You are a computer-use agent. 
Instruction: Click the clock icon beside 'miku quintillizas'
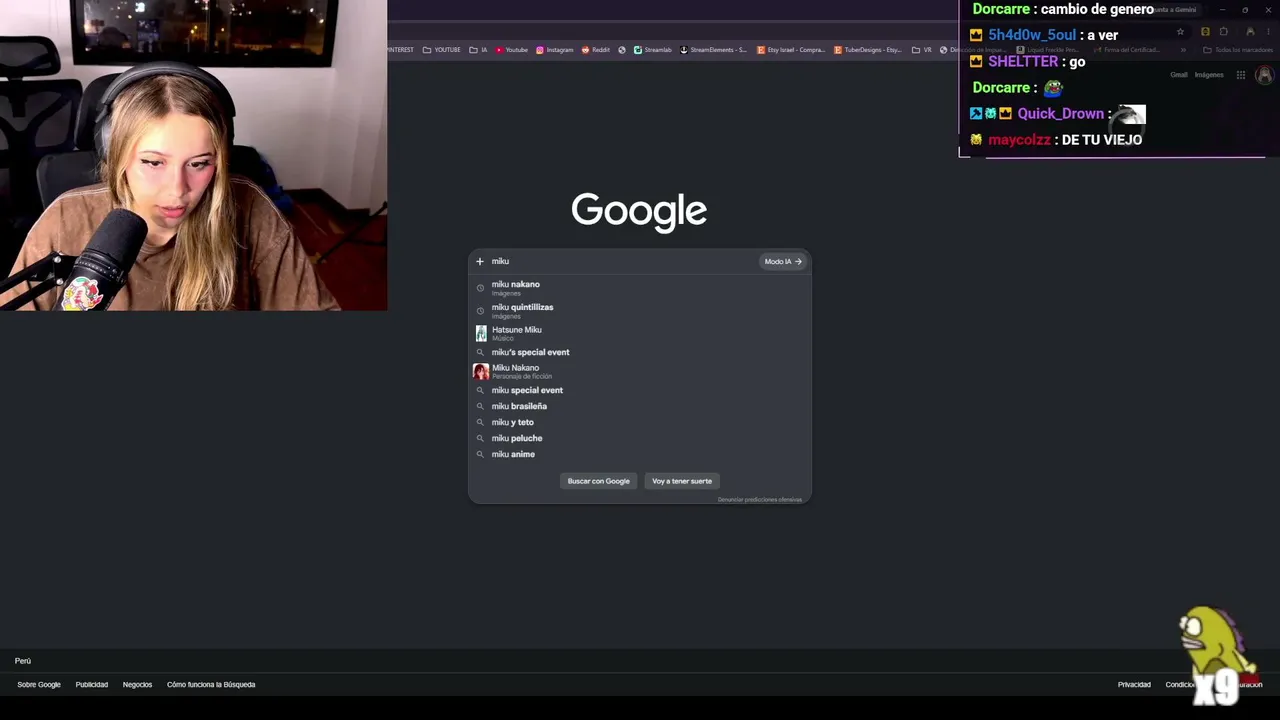coord(480,311)
